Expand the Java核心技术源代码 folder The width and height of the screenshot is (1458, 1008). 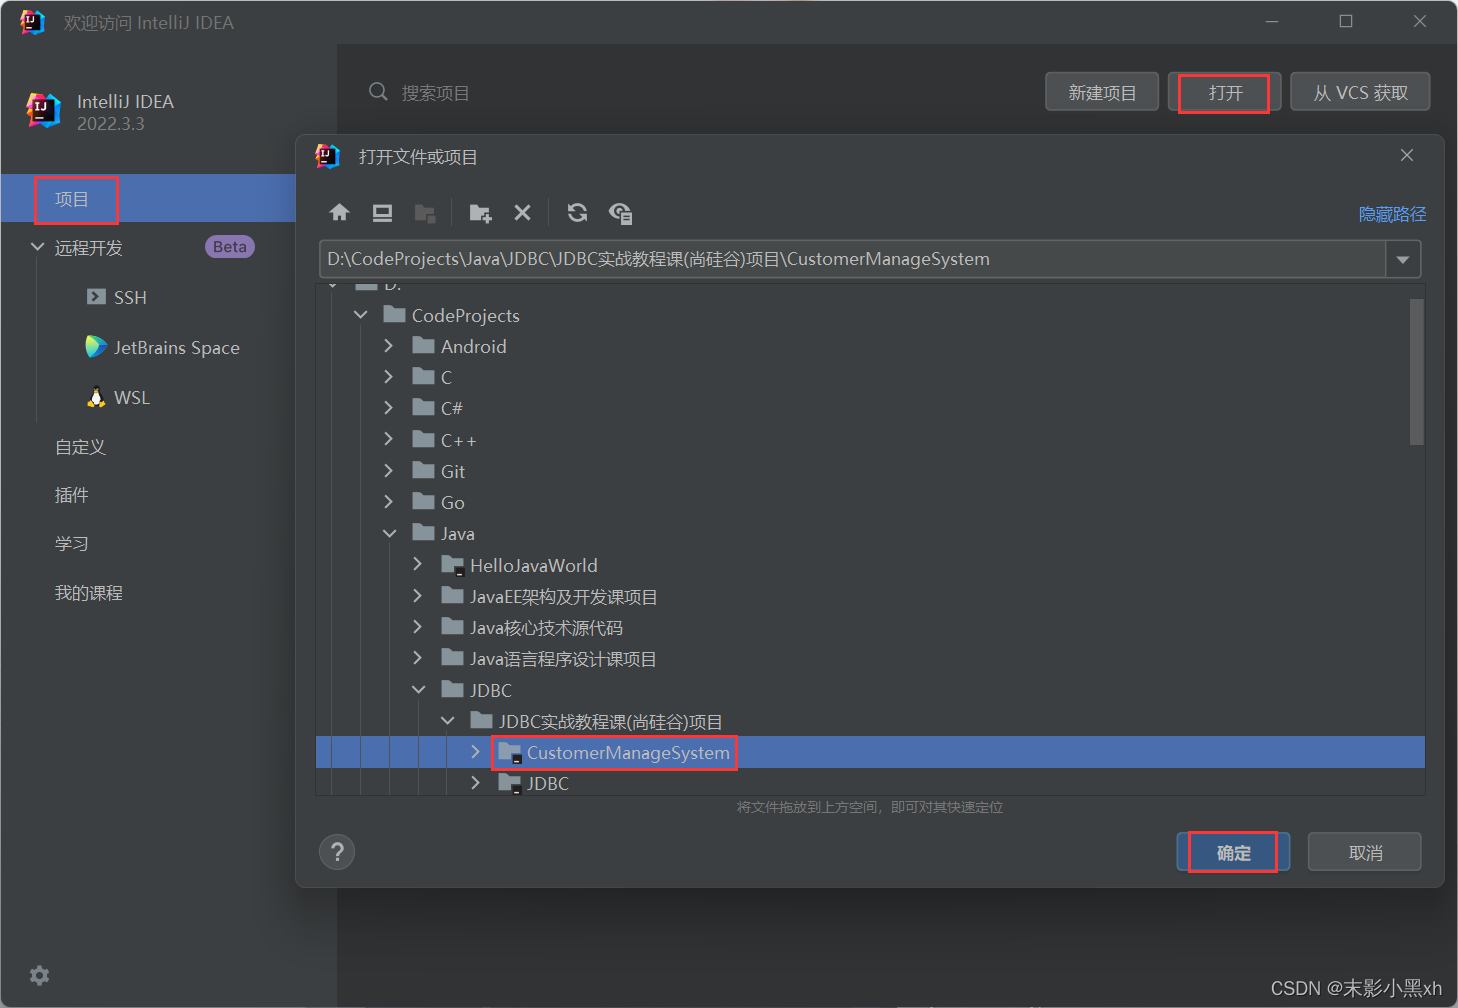pos(418,627)
